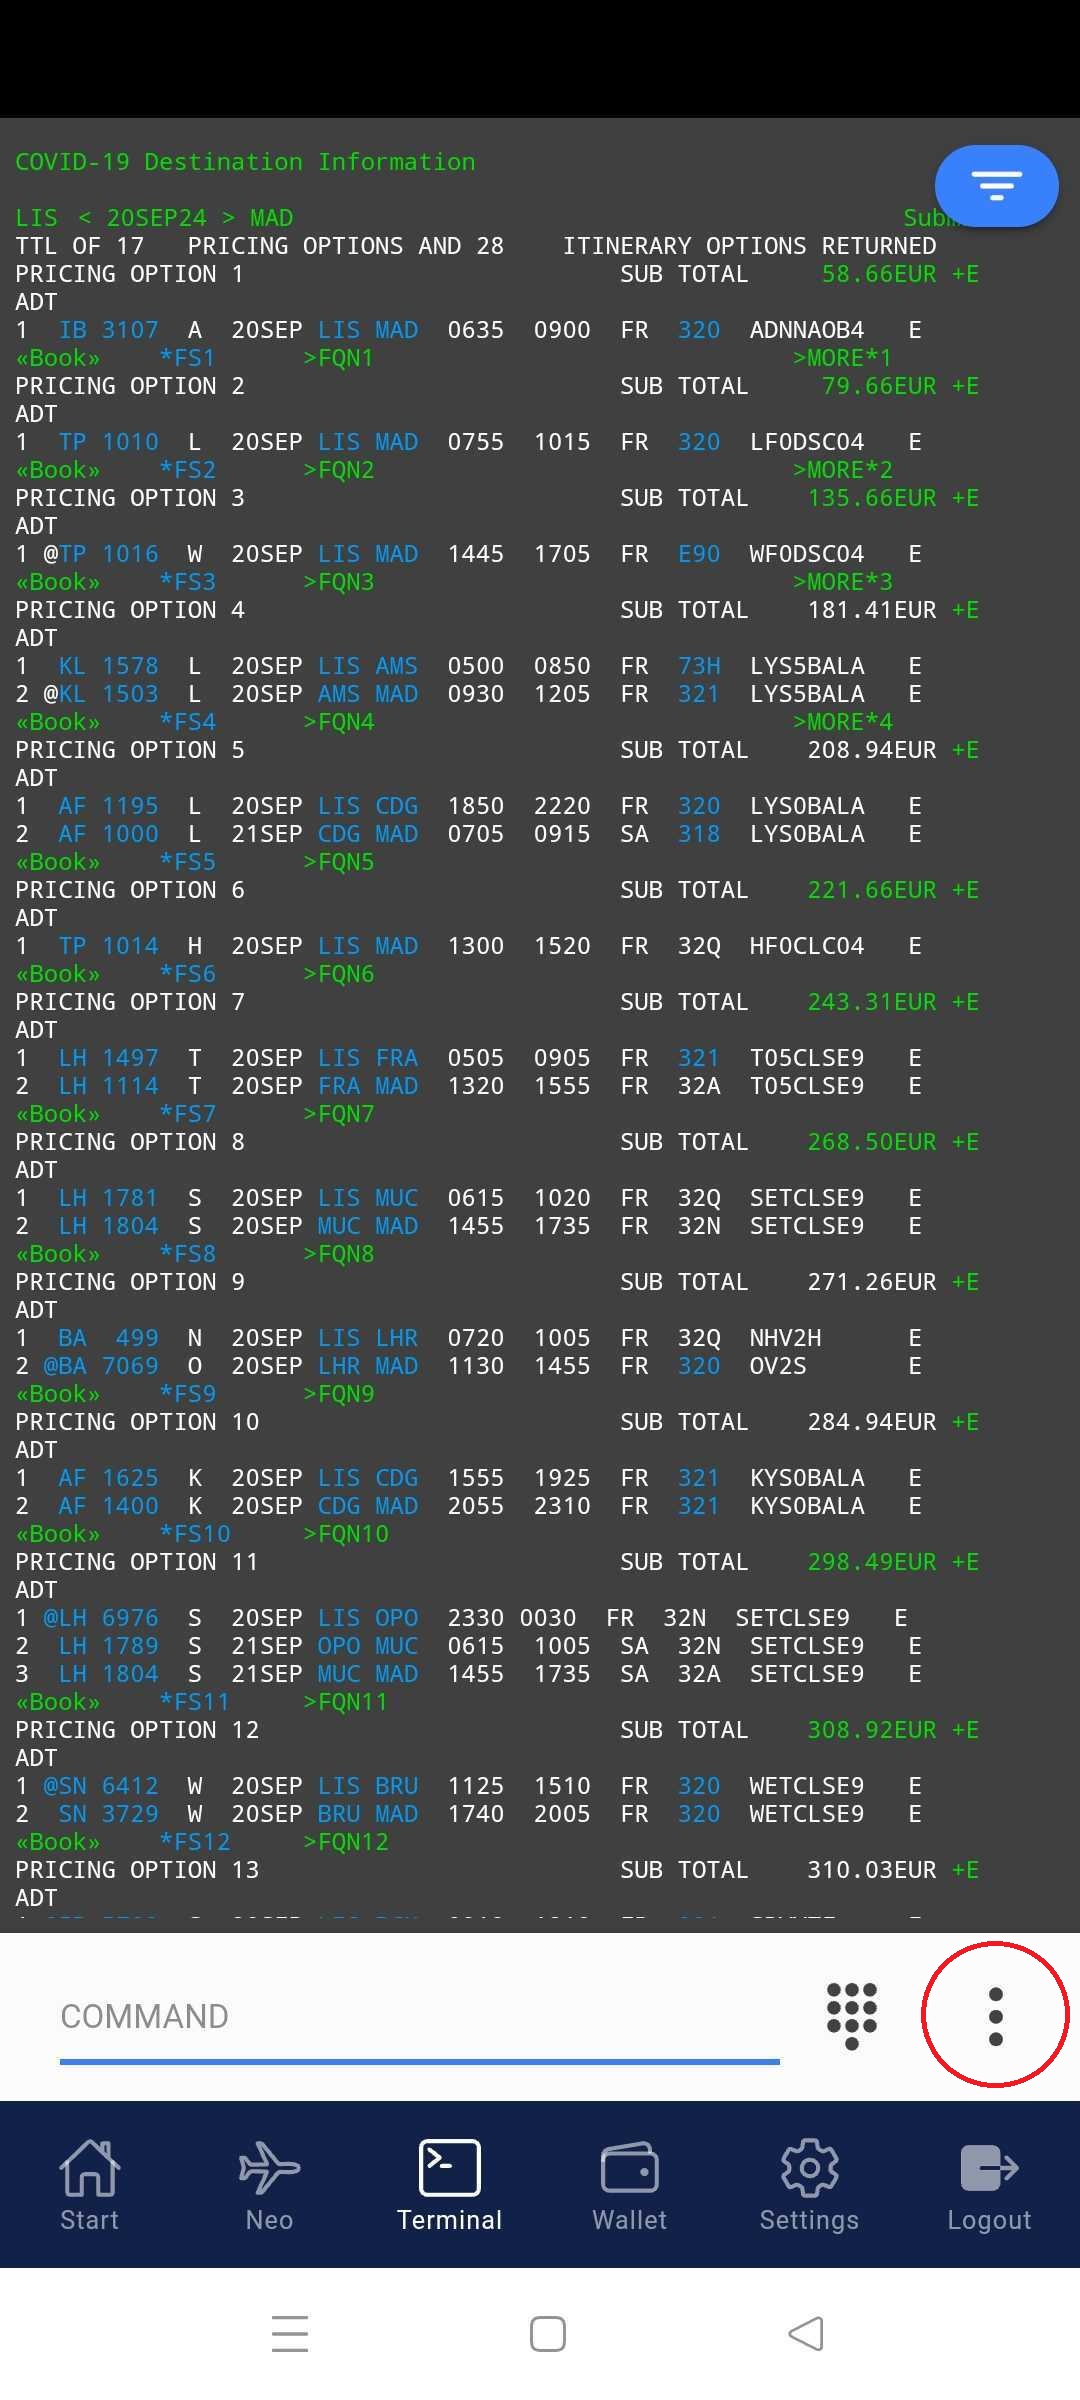Click *FS1 fare shortcut
The height and width of the screenshot is (2400, 1080).
click(x=187, y=358)
